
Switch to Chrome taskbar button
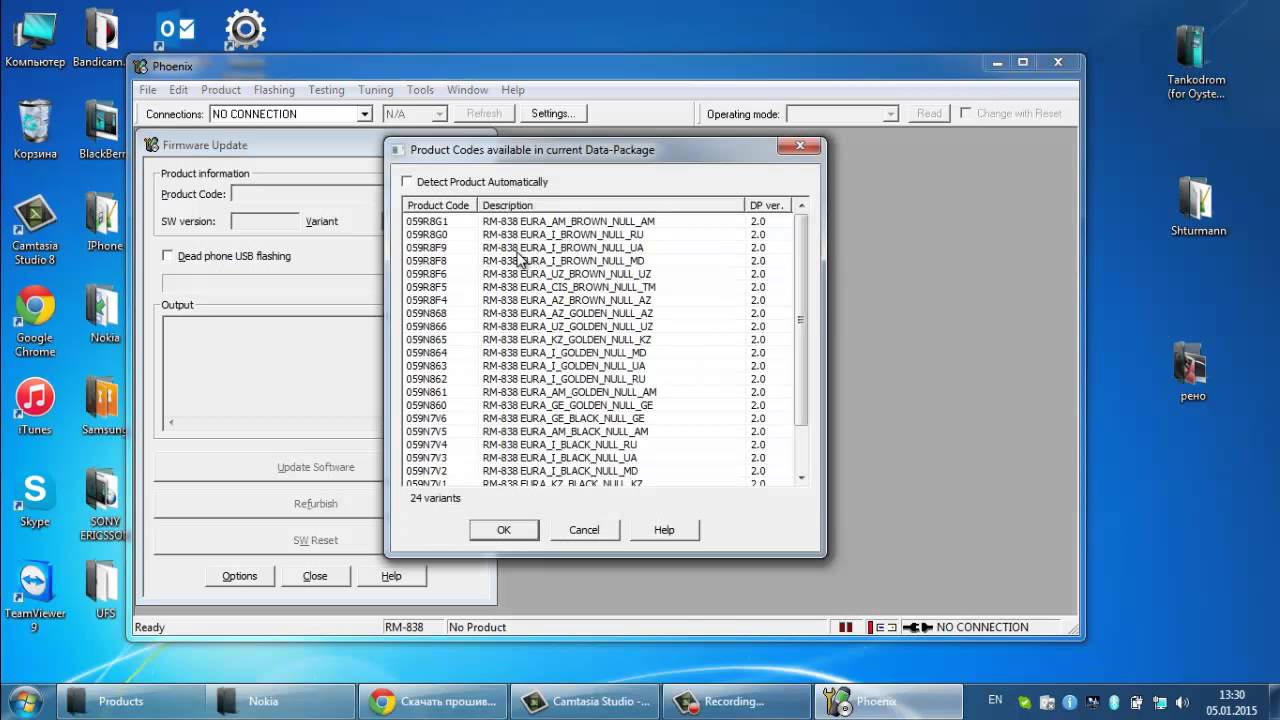[x=433, y=701]
